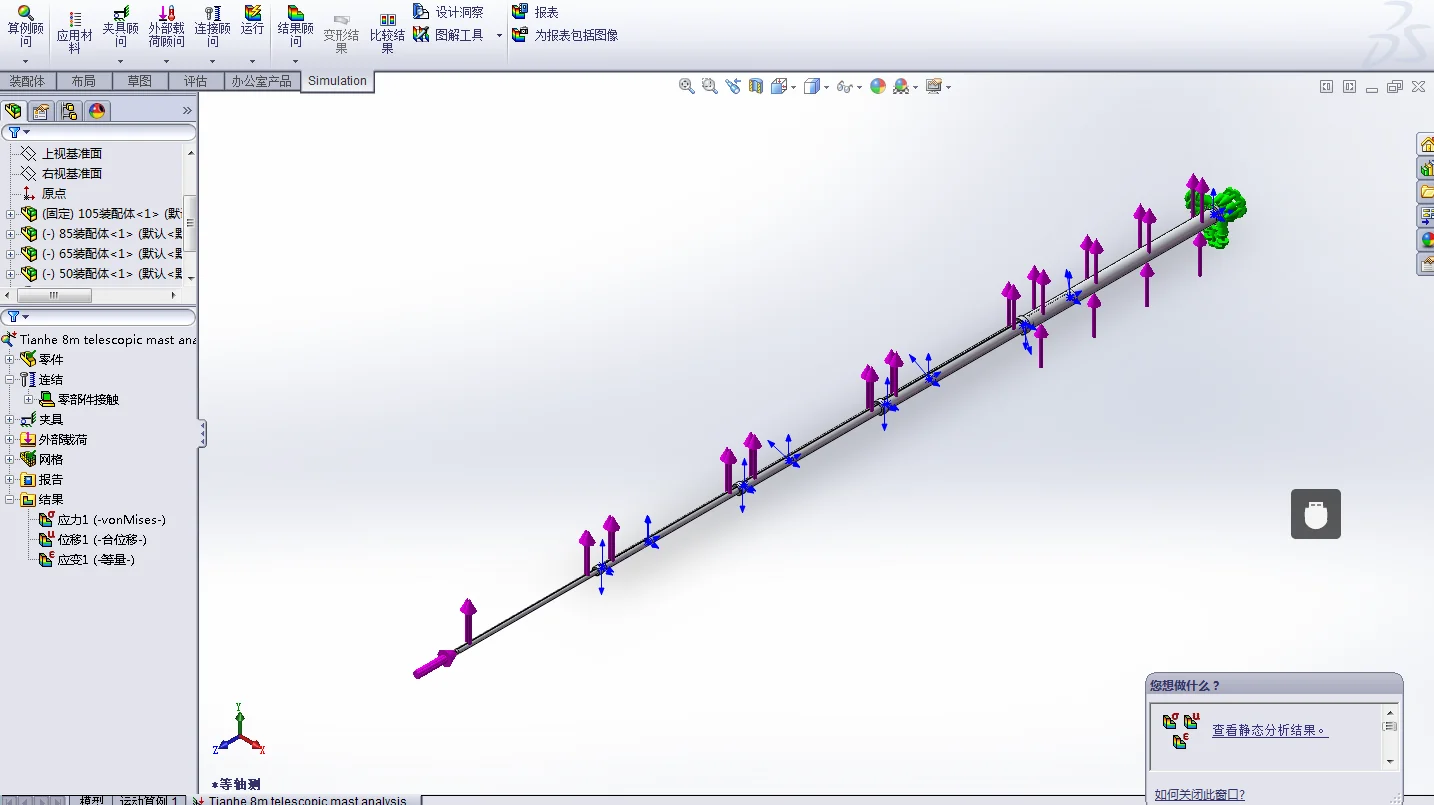Click the 设计洞察 design insight button

pos(448,12)
